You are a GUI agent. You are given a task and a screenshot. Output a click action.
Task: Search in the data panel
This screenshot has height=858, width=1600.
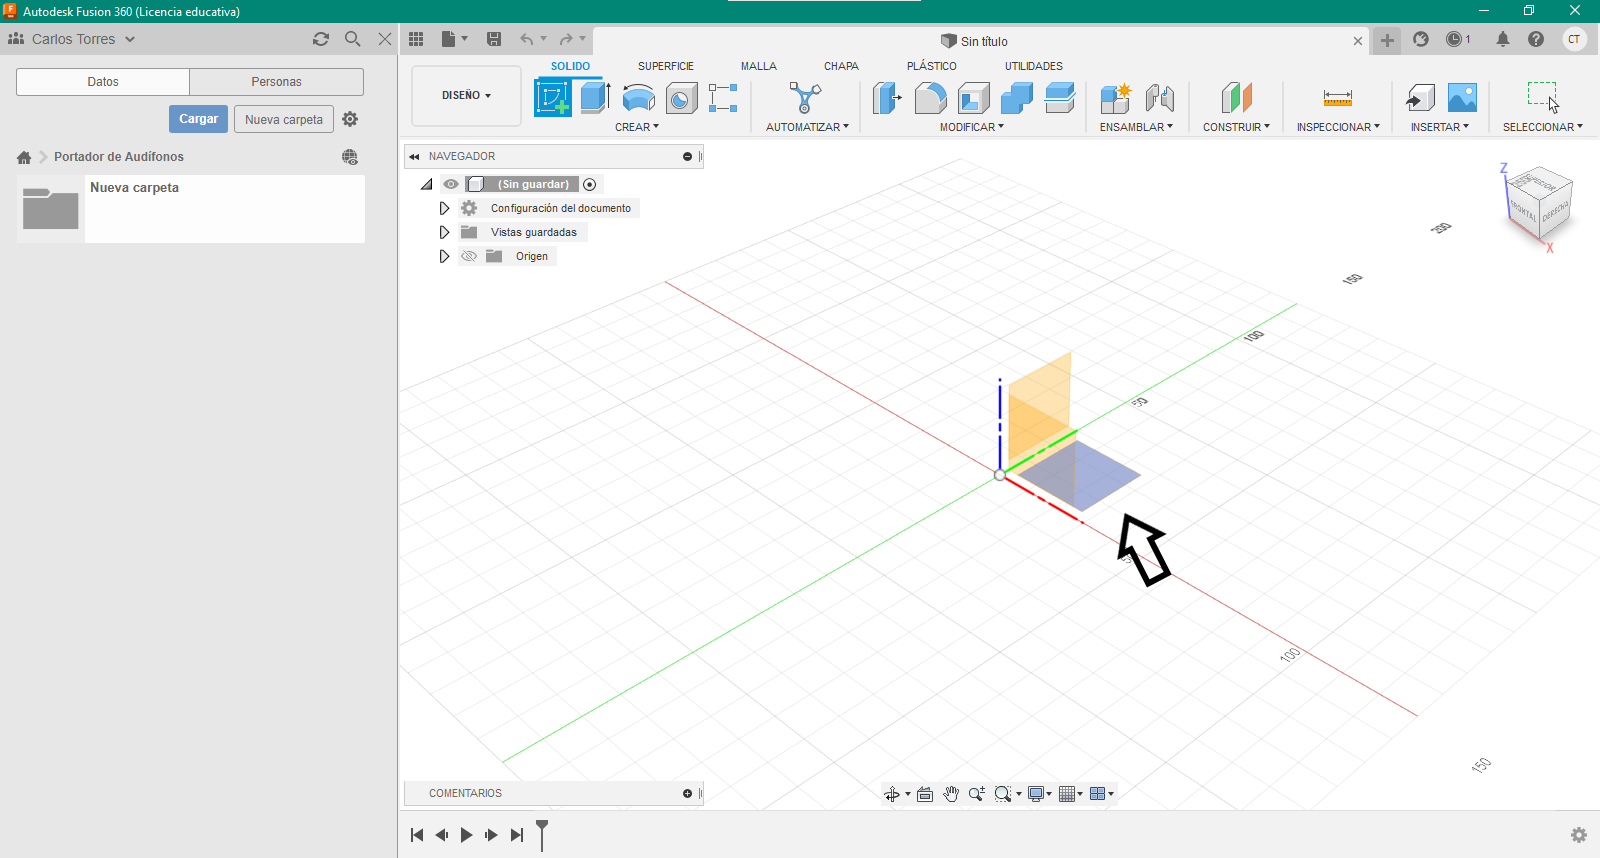(x=352, y=39)
